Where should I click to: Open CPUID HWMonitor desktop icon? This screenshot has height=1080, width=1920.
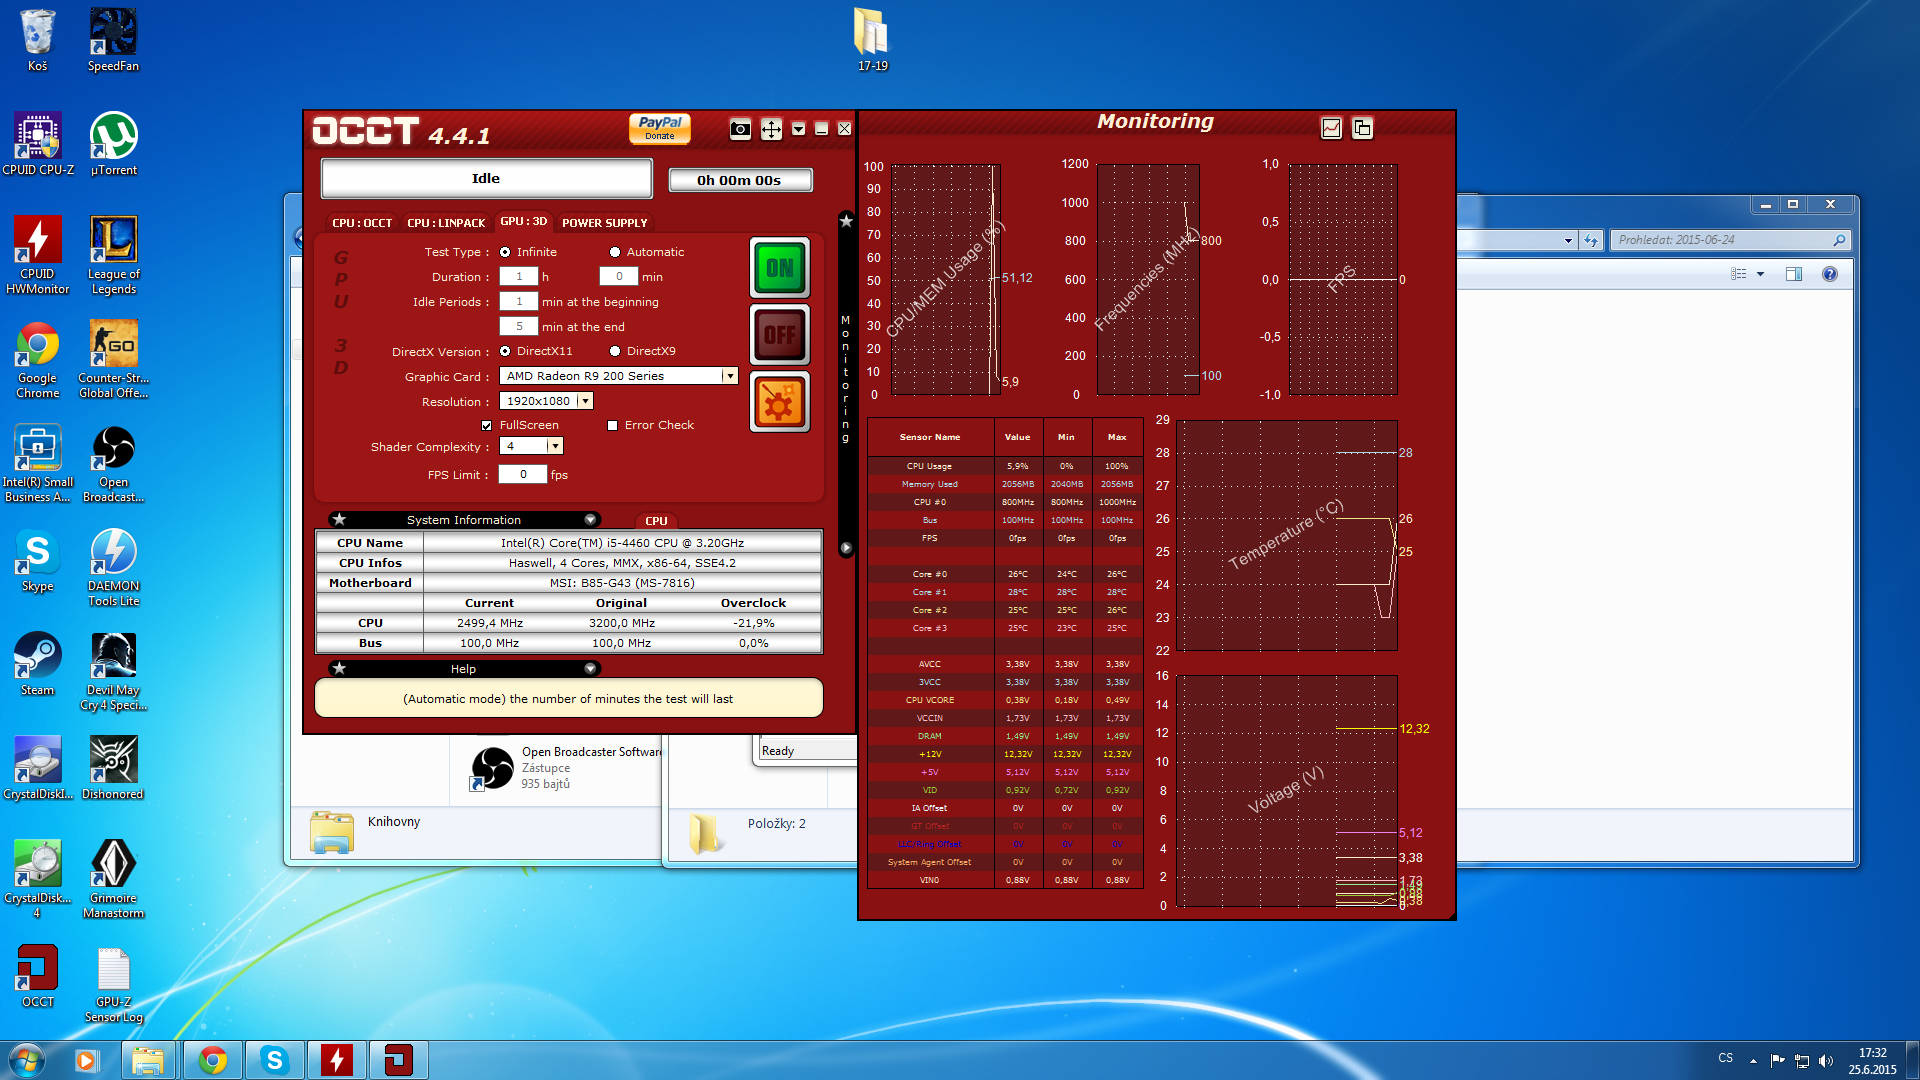click(37, 255)
